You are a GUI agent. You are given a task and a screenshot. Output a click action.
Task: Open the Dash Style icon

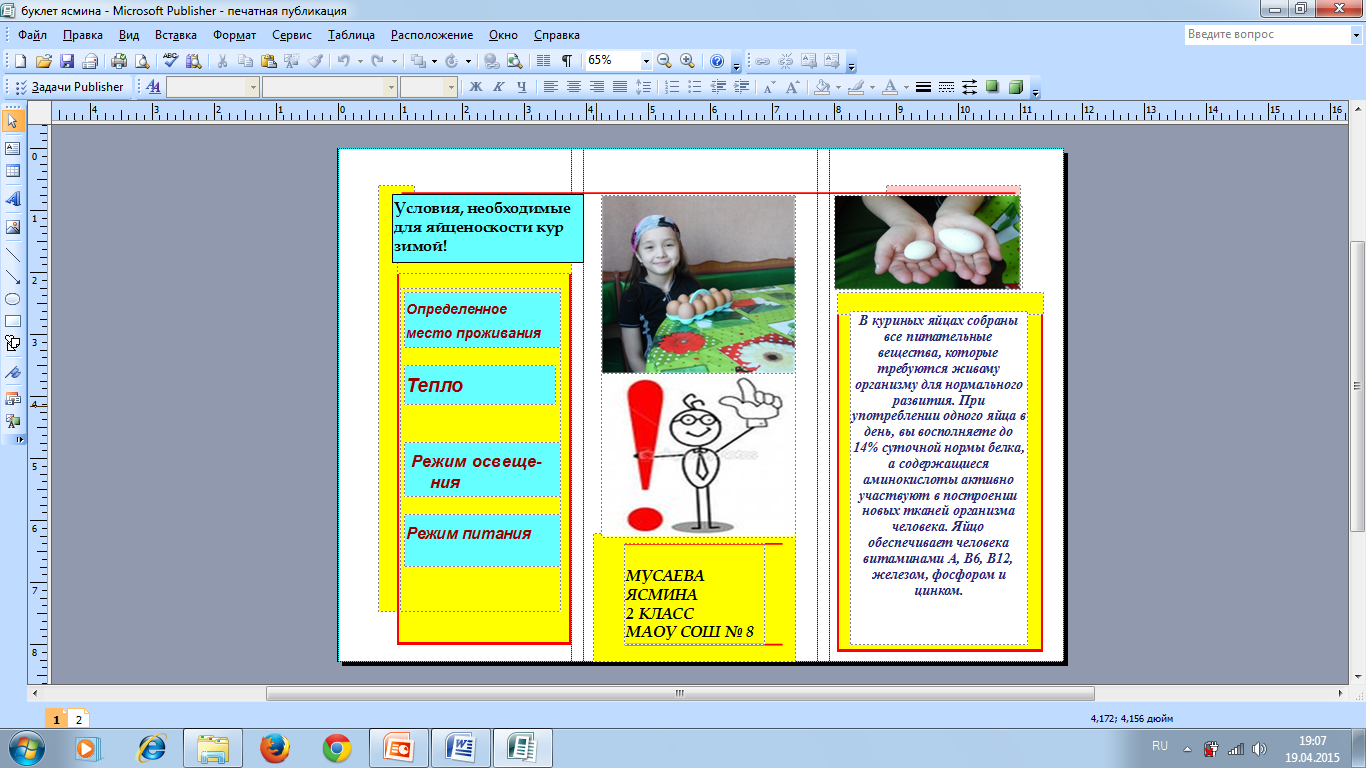pos(946,87)
